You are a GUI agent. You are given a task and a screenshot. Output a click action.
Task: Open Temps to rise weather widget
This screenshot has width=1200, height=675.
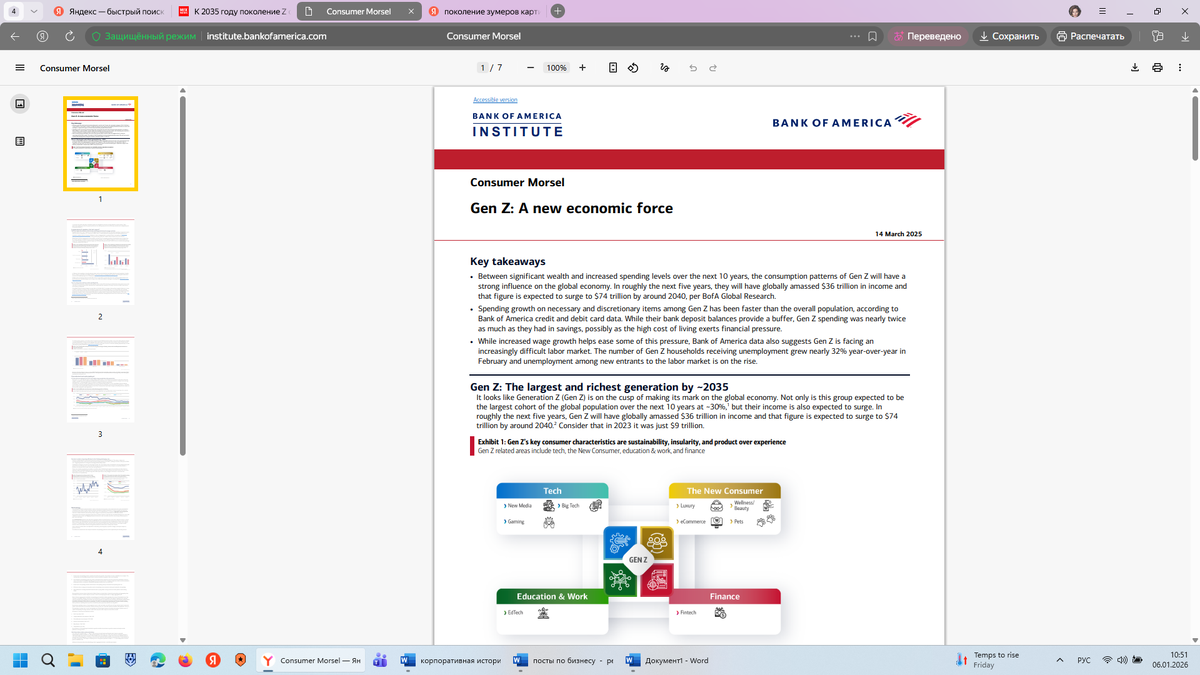click(x=987, y=660)
